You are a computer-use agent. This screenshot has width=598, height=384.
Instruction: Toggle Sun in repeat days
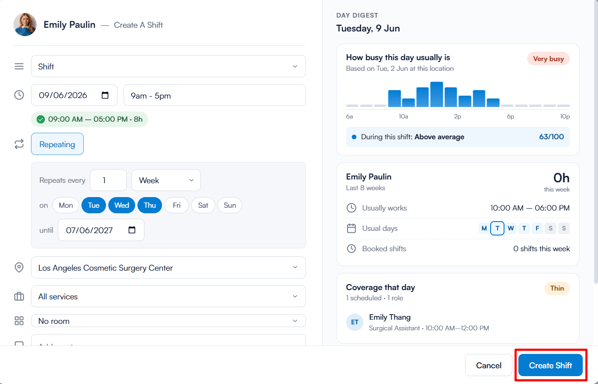pos(230,205)
